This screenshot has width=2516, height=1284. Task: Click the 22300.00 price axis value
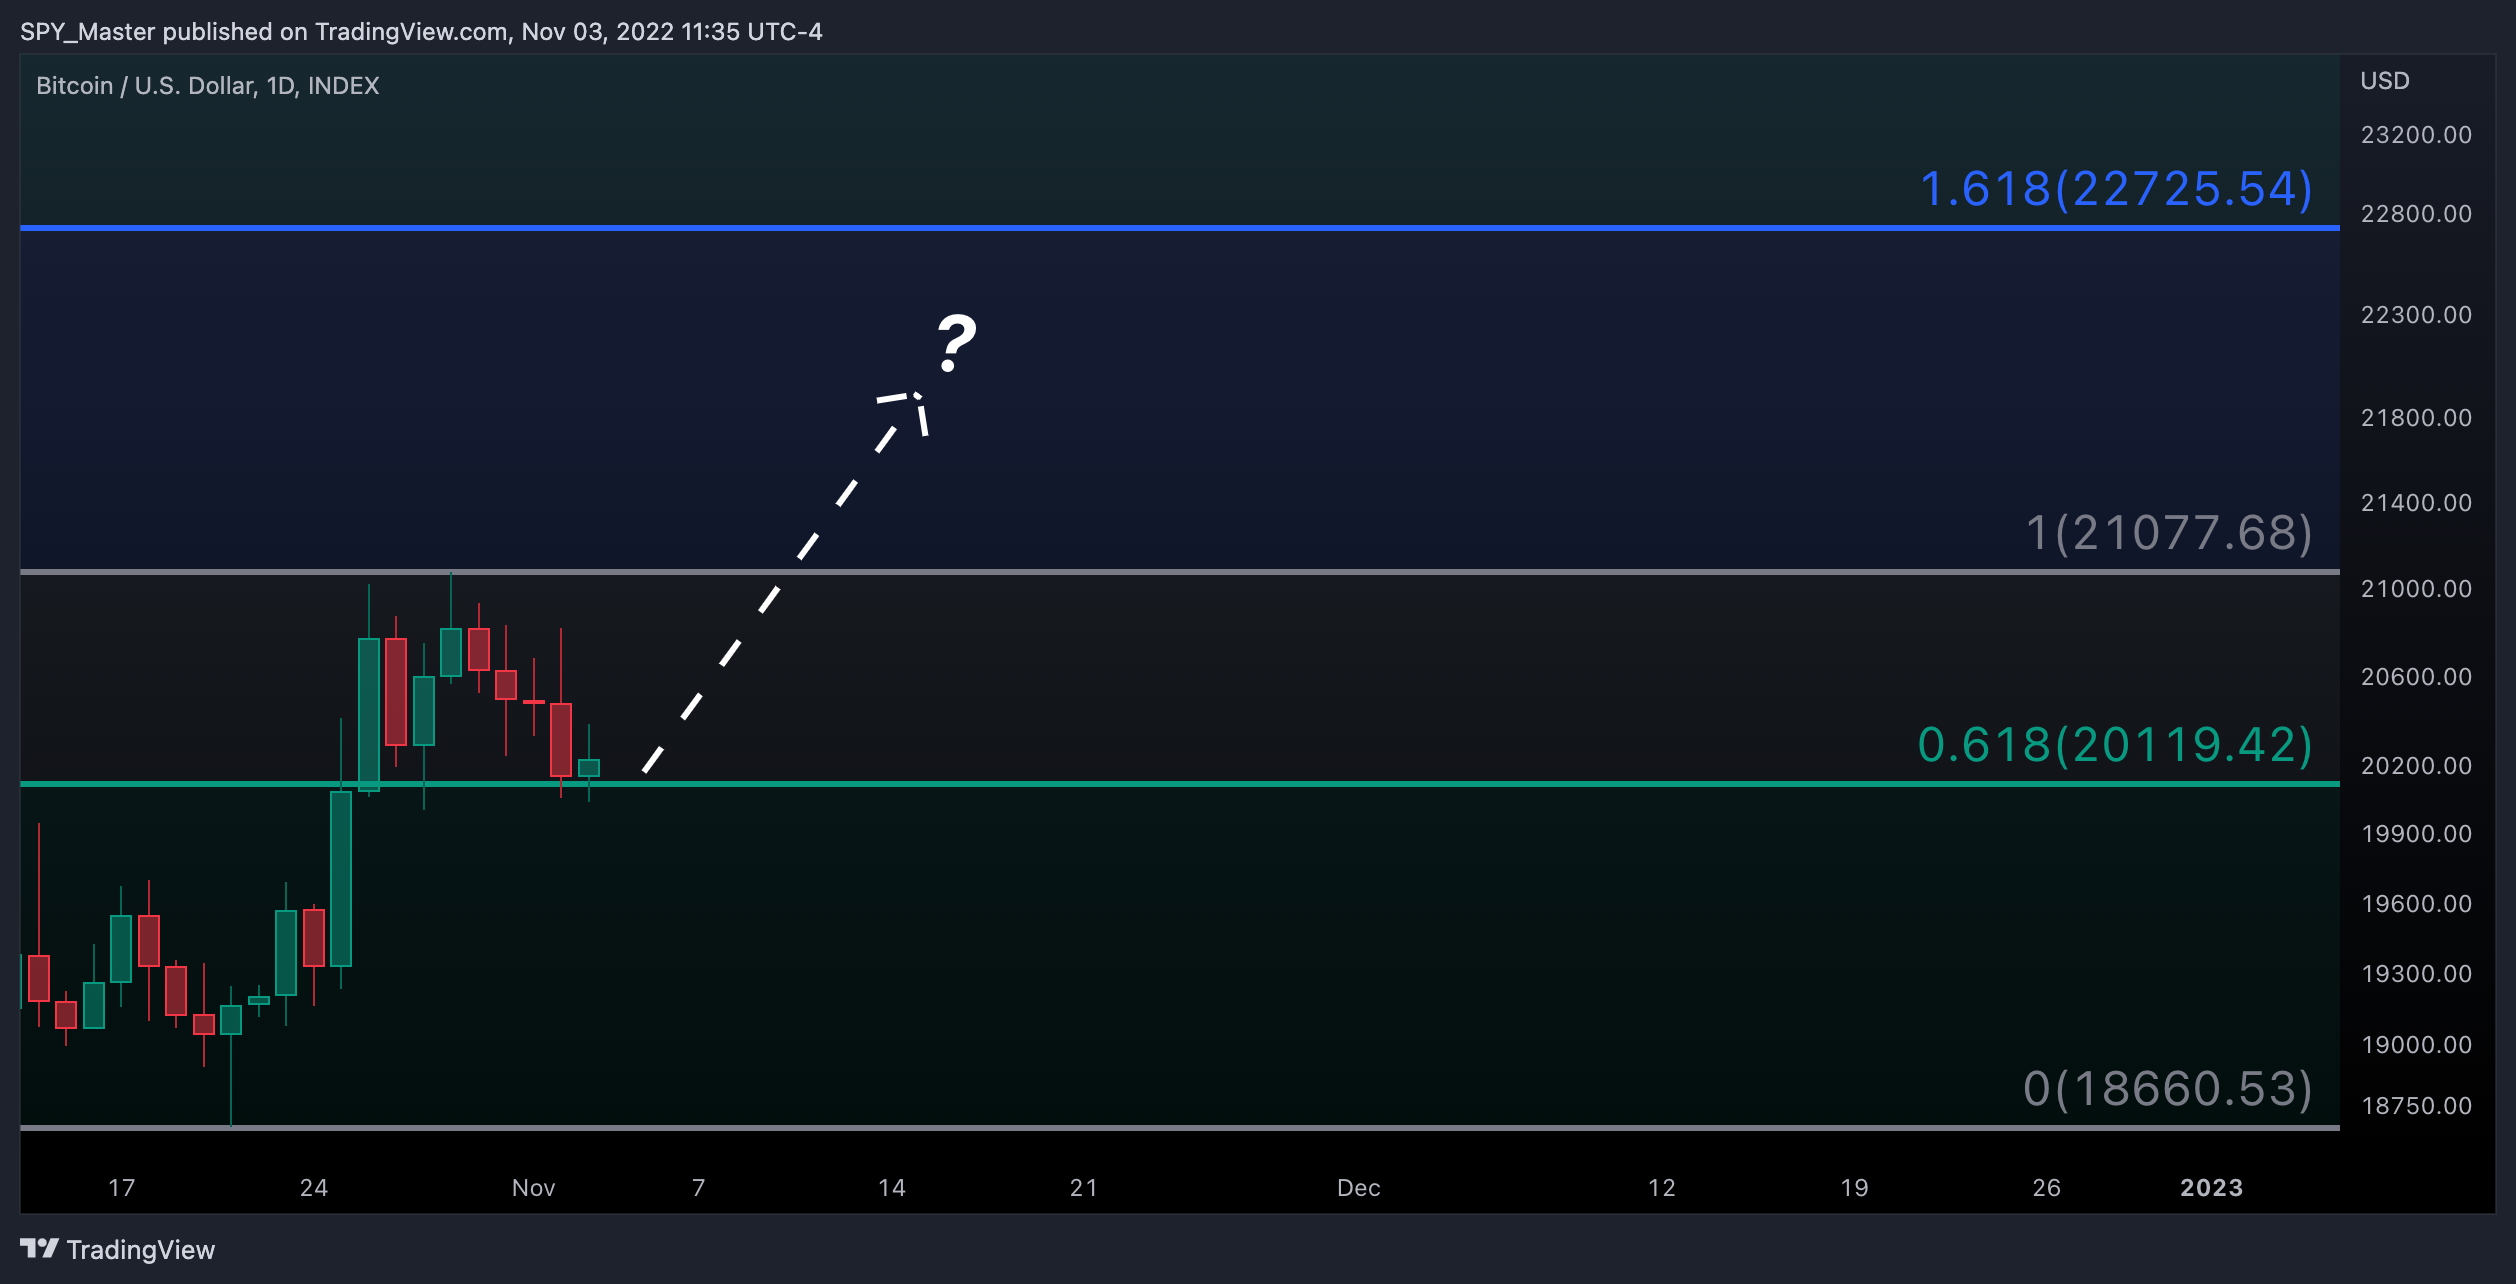click(x=2416, y=315)
